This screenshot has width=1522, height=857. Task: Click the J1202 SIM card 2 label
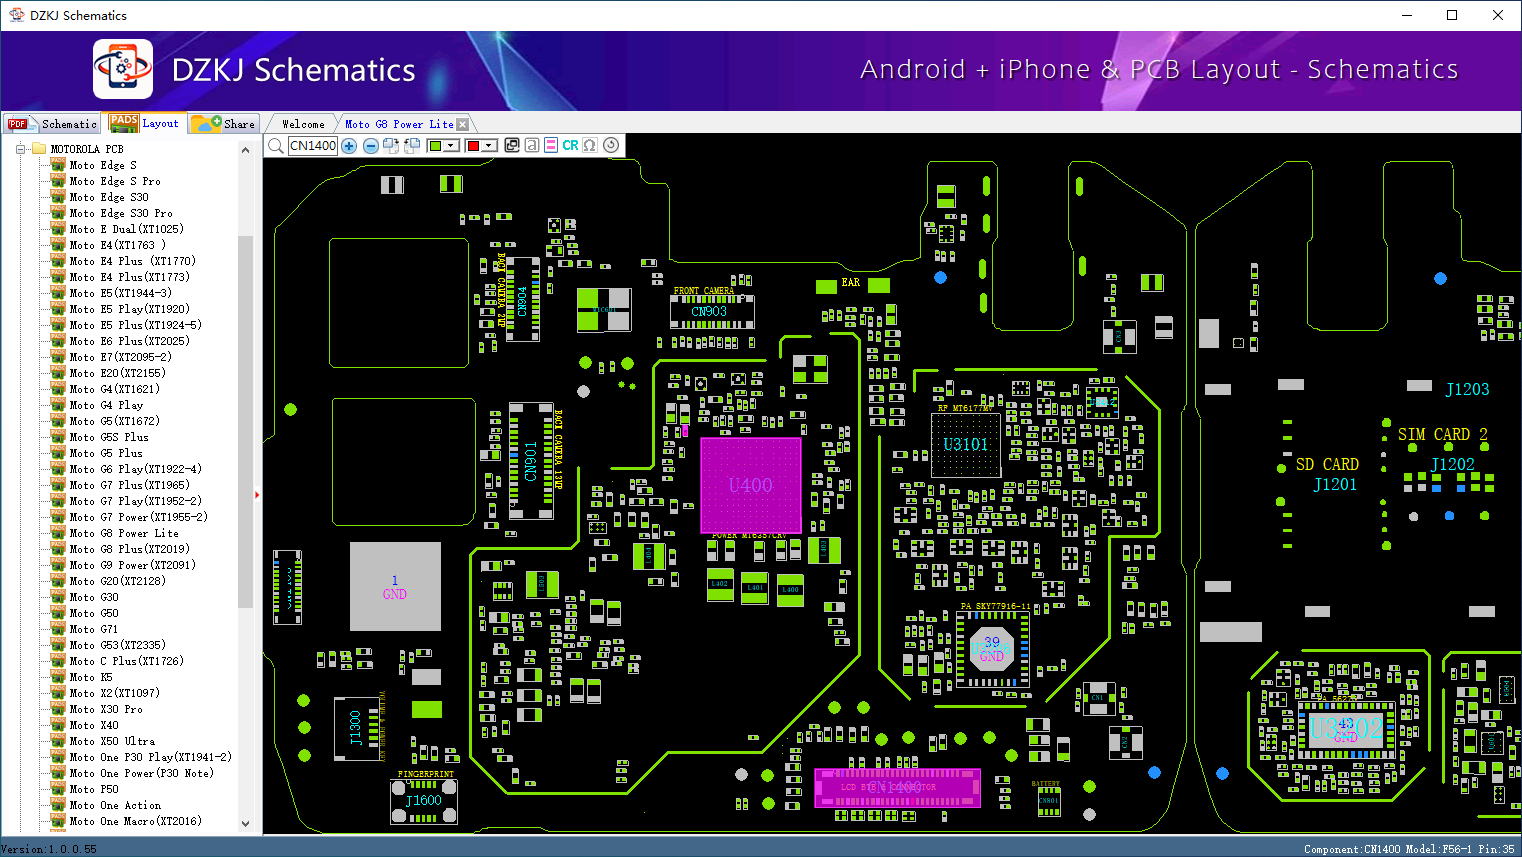[x=1452, y=464]
